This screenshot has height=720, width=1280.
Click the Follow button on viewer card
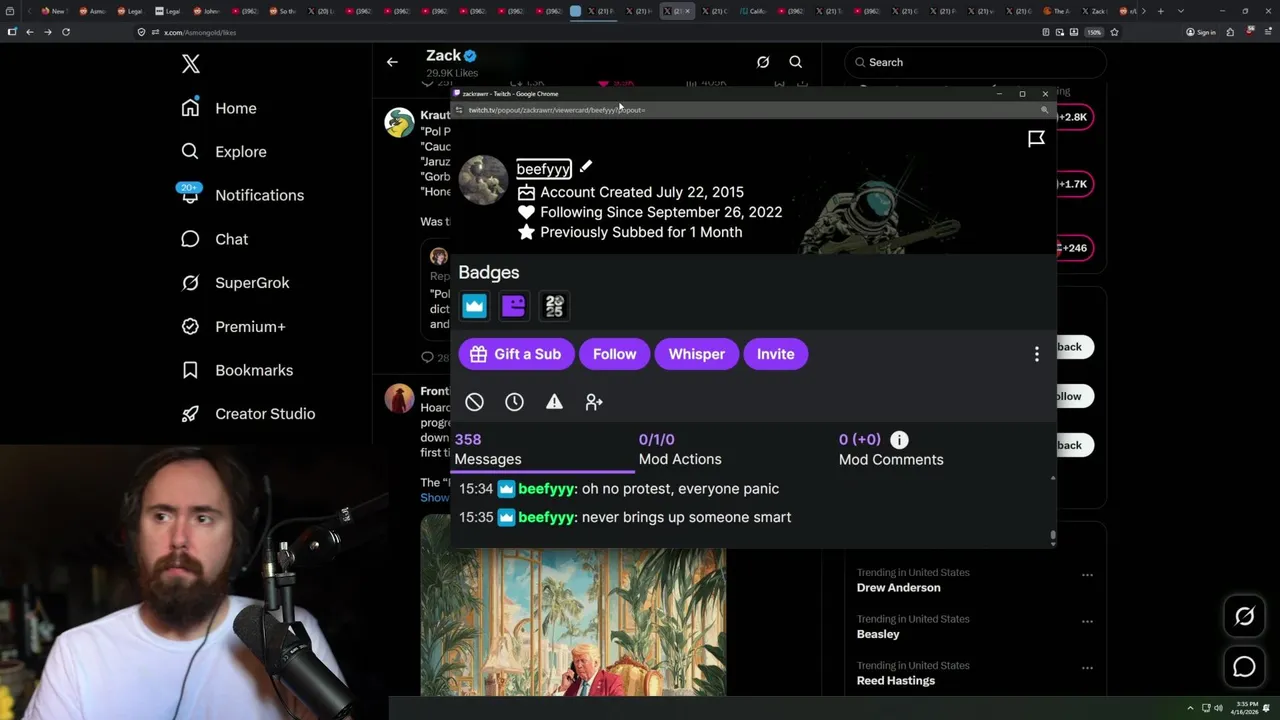pyautogui.click(x=615, y=354)
